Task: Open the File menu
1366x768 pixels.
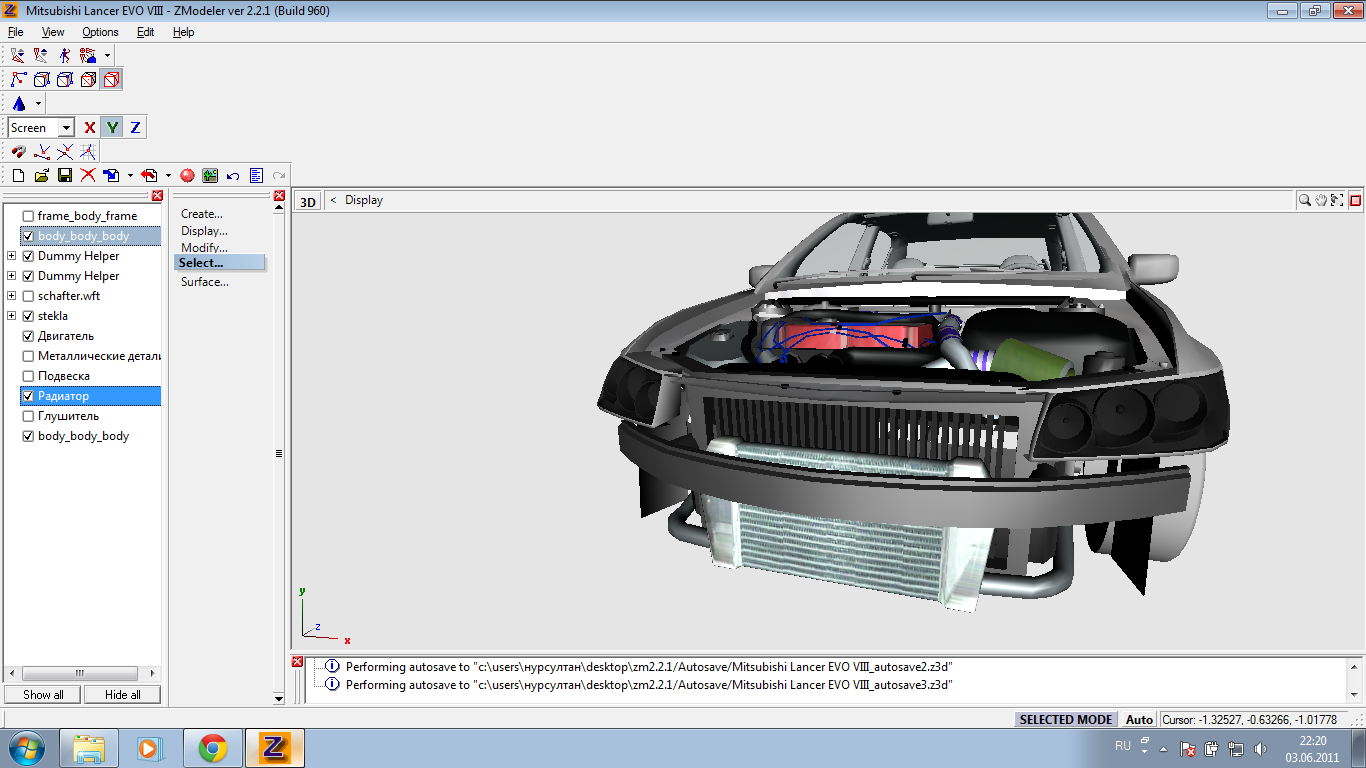Action: pyautogui.click(x=15, y=32)
